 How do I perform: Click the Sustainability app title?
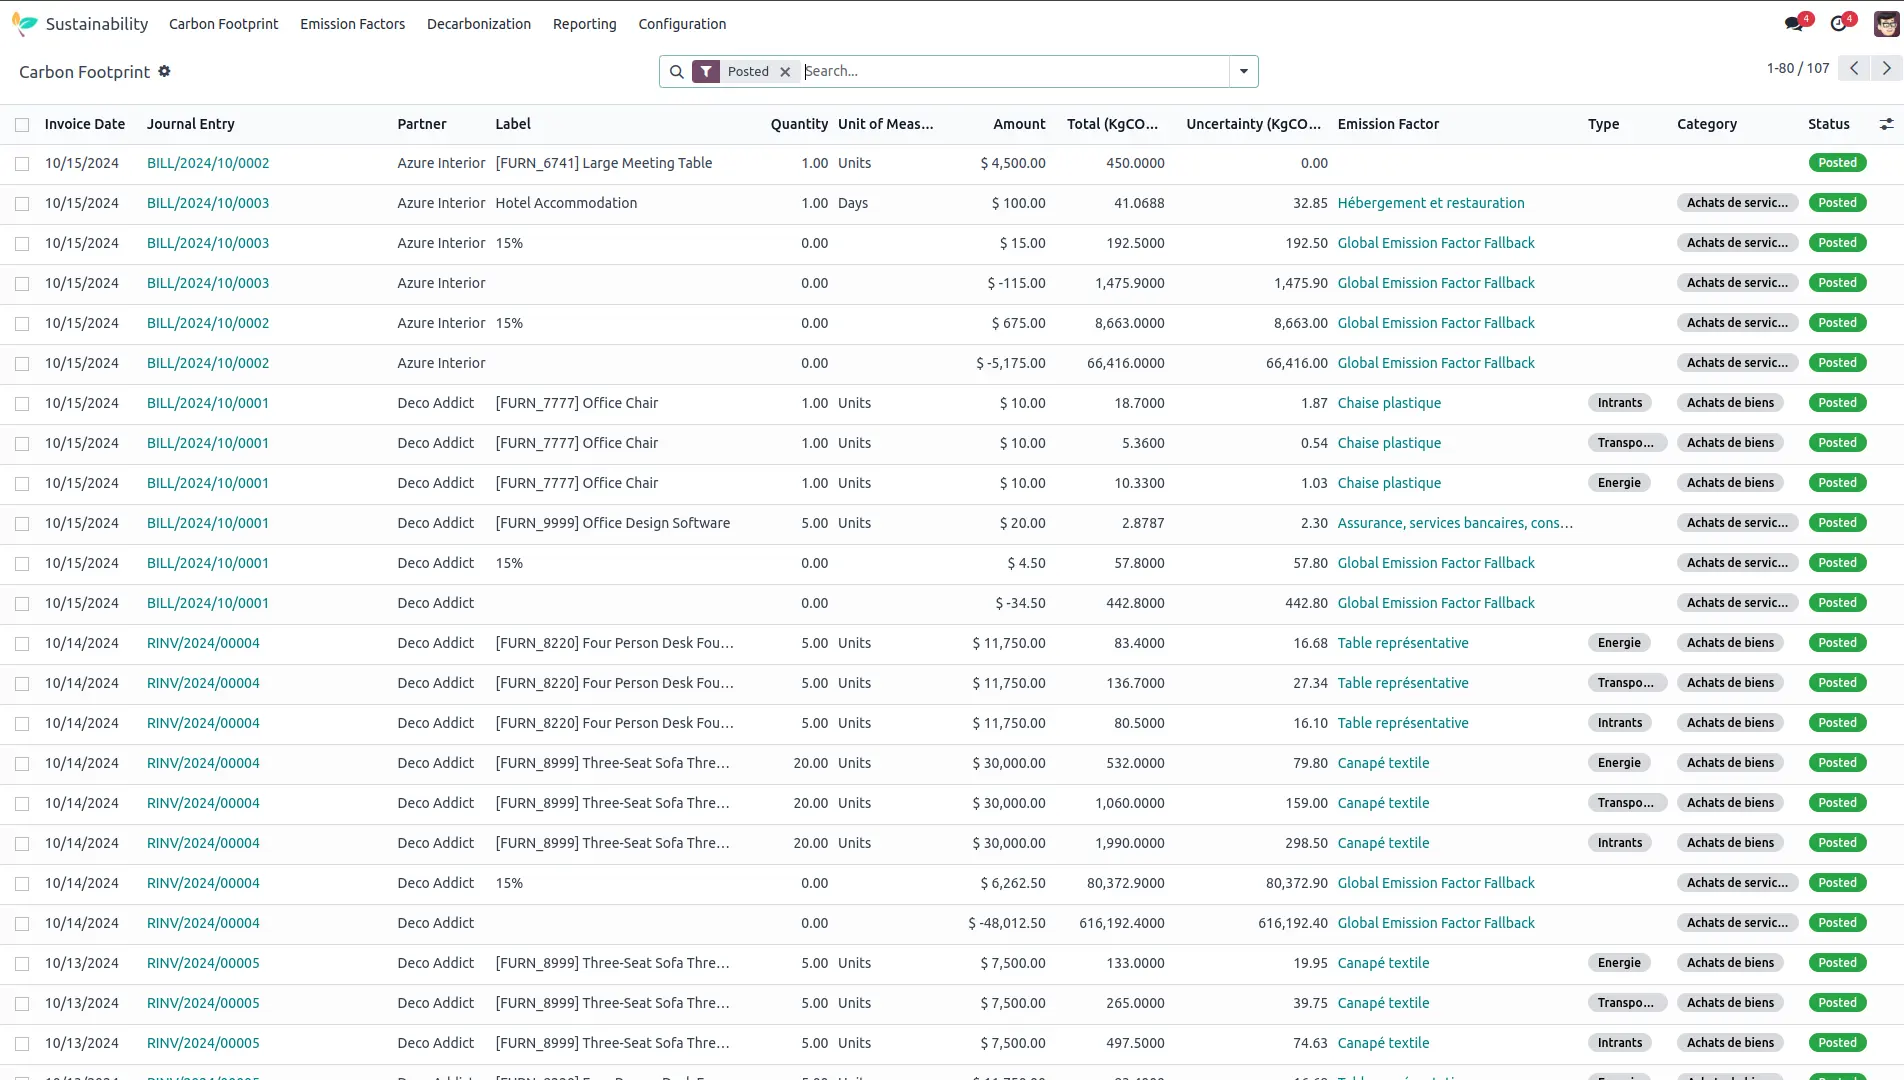click(97, 24)
